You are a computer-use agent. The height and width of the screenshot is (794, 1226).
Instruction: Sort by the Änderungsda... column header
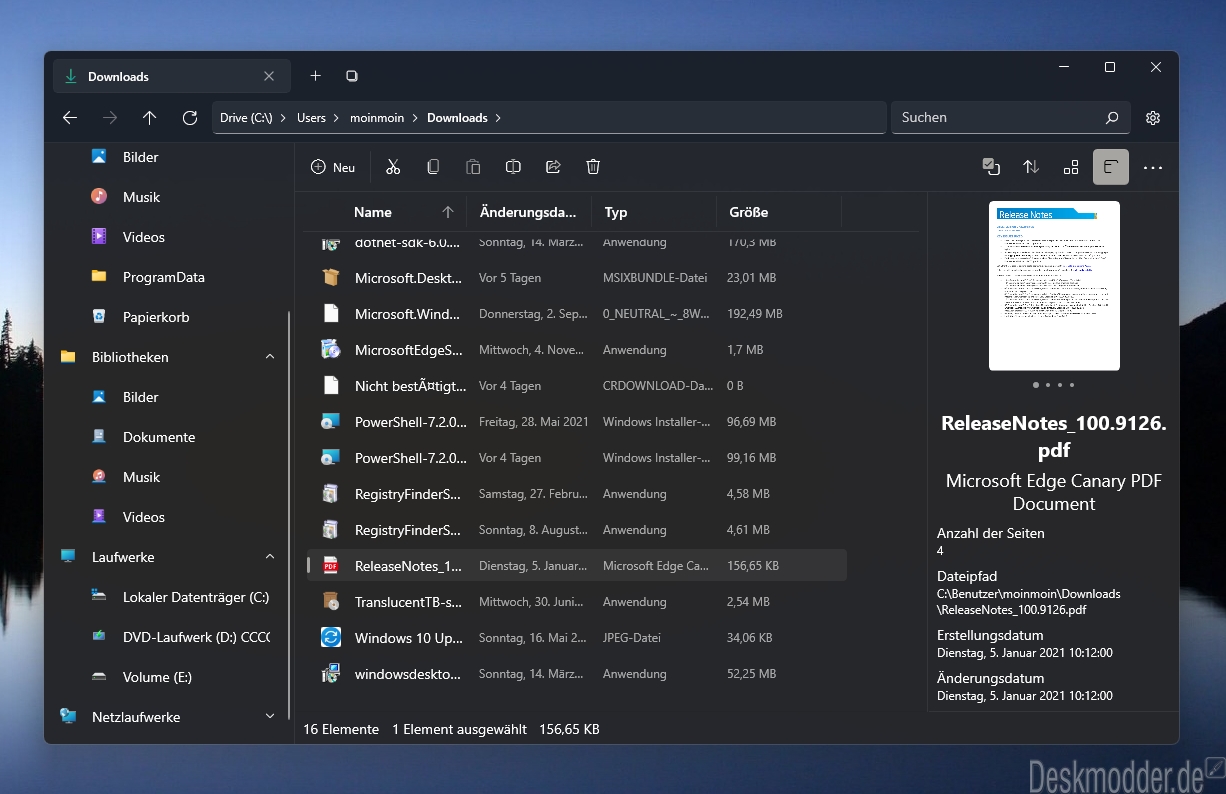tap(528, 212)
